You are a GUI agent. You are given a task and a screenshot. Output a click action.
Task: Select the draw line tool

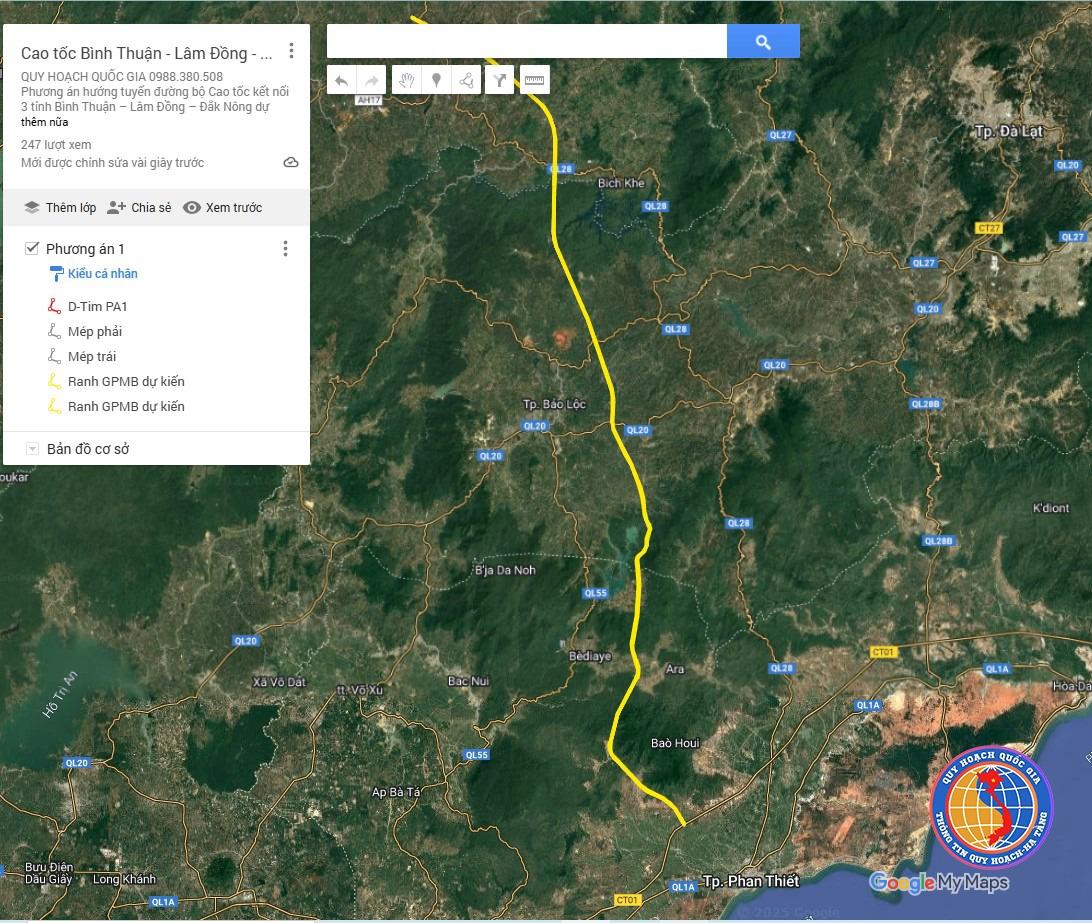tap(466, 81)
